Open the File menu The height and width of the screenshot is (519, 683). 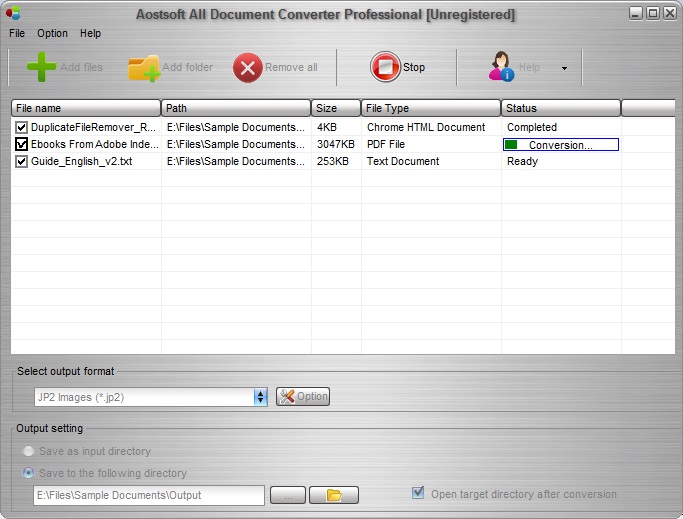tap(17, 33)
